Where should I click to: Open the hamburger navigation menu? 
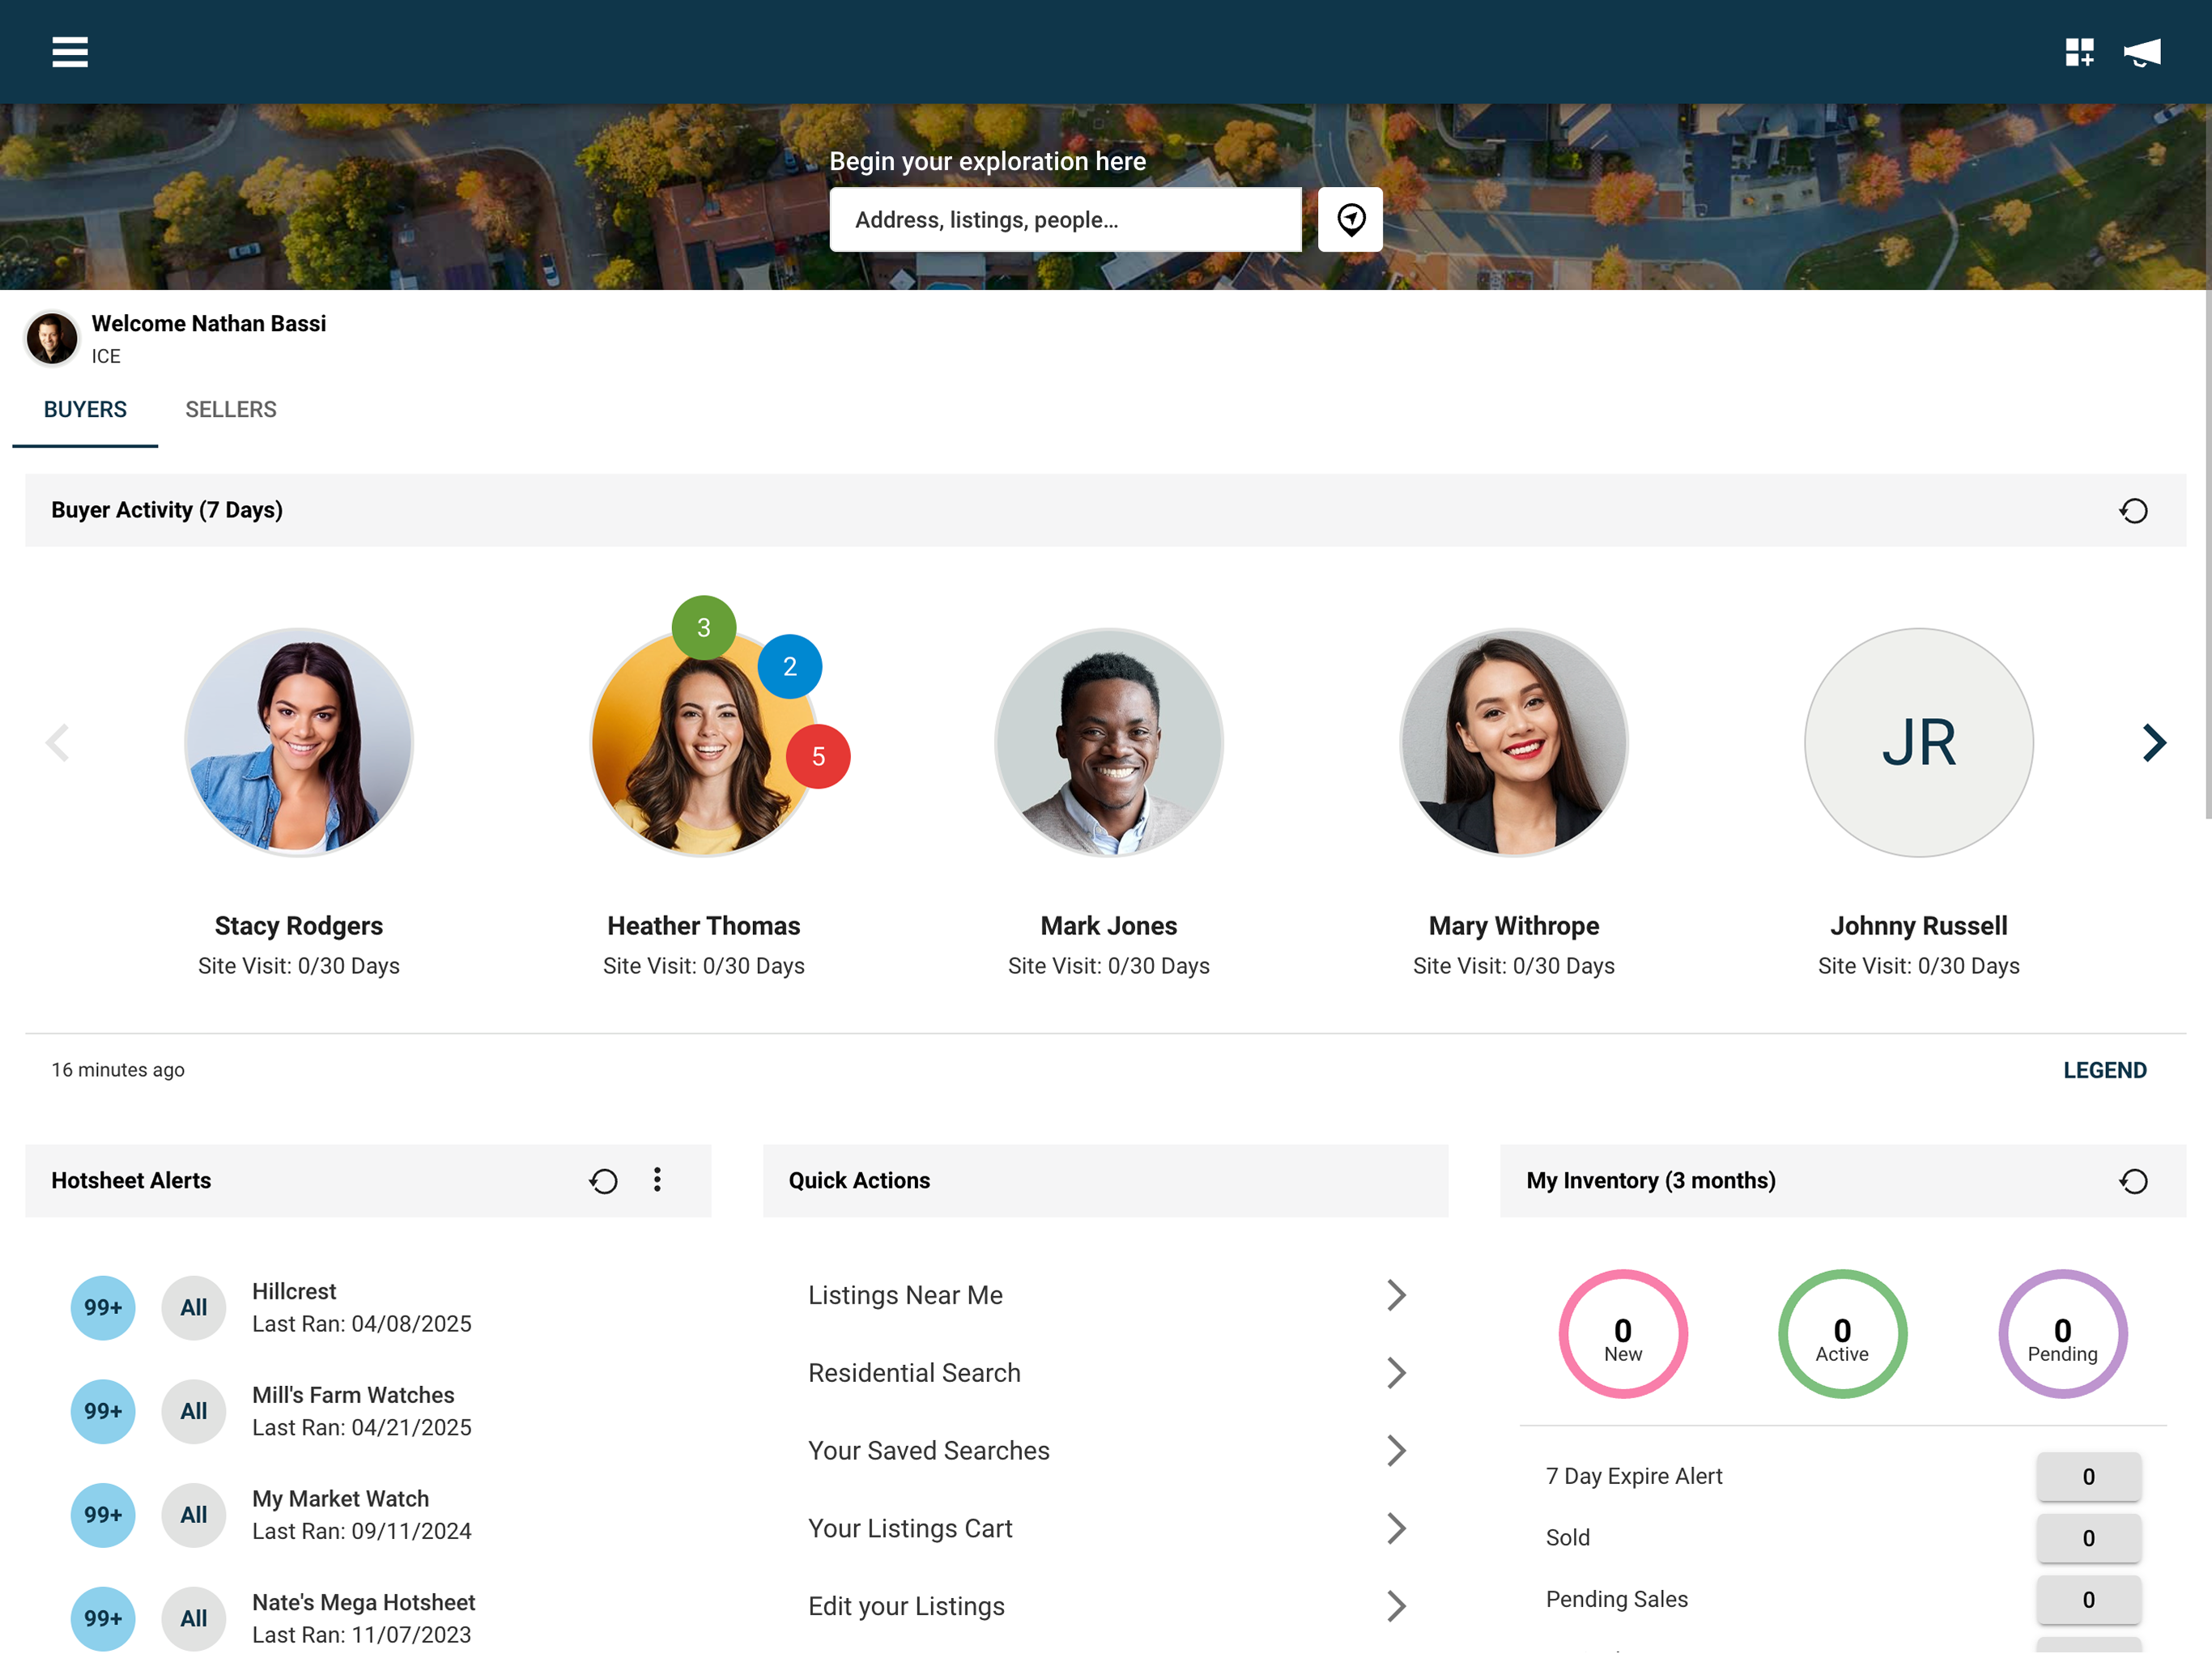point(70,52)
